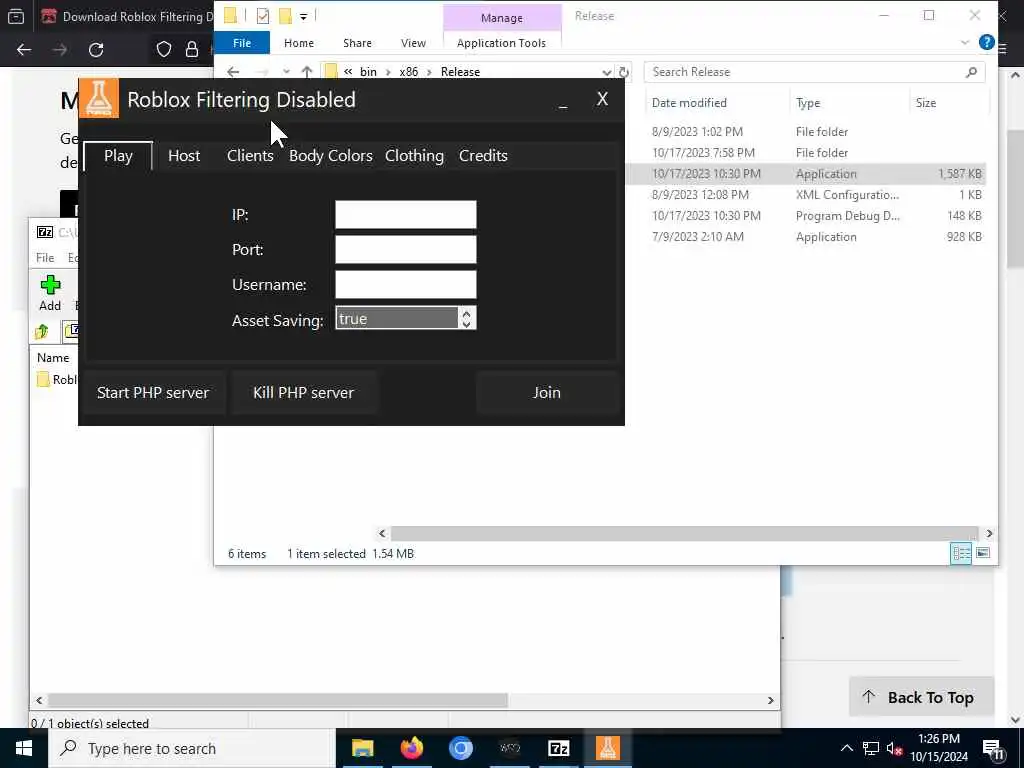This screenshot has height=768, width=1024.
Task: Focus the Port text box
Action: click(x=406, y=249)
